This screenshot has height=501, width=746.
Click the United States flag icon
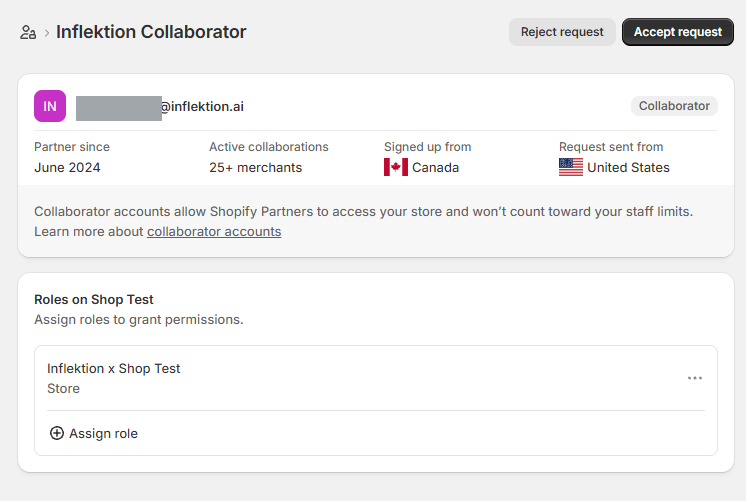pos(571,167)
